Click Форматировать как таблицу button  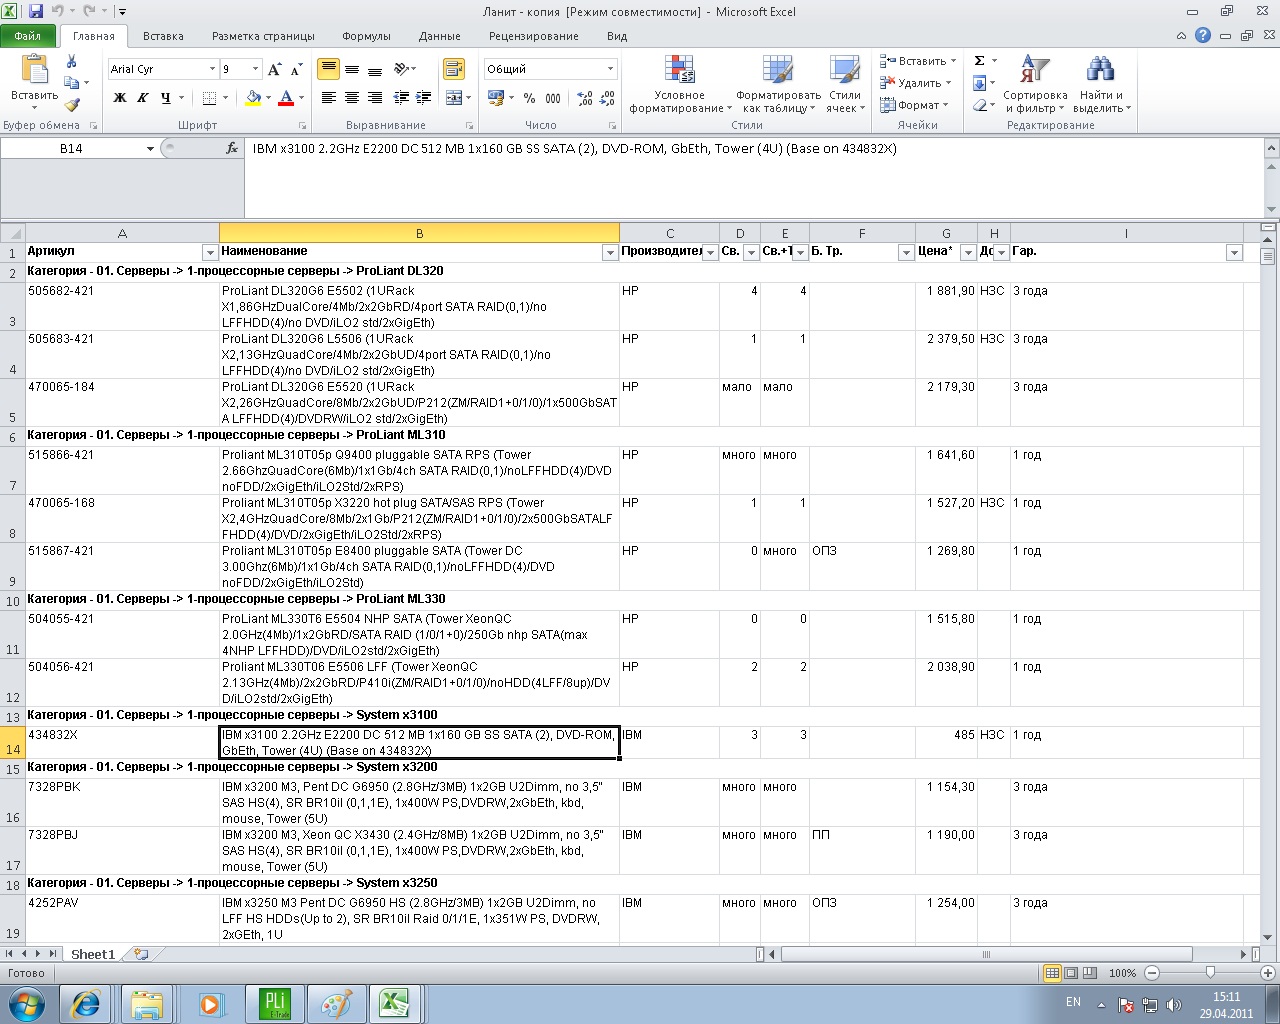778,85
